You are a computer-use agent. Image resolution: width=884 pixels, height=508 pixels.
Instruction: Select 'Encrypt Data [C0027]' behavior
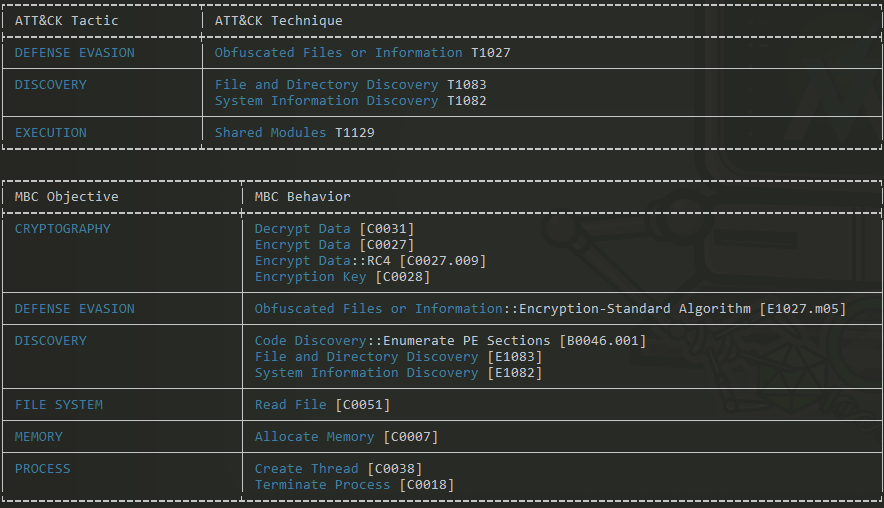coord(334,245)
